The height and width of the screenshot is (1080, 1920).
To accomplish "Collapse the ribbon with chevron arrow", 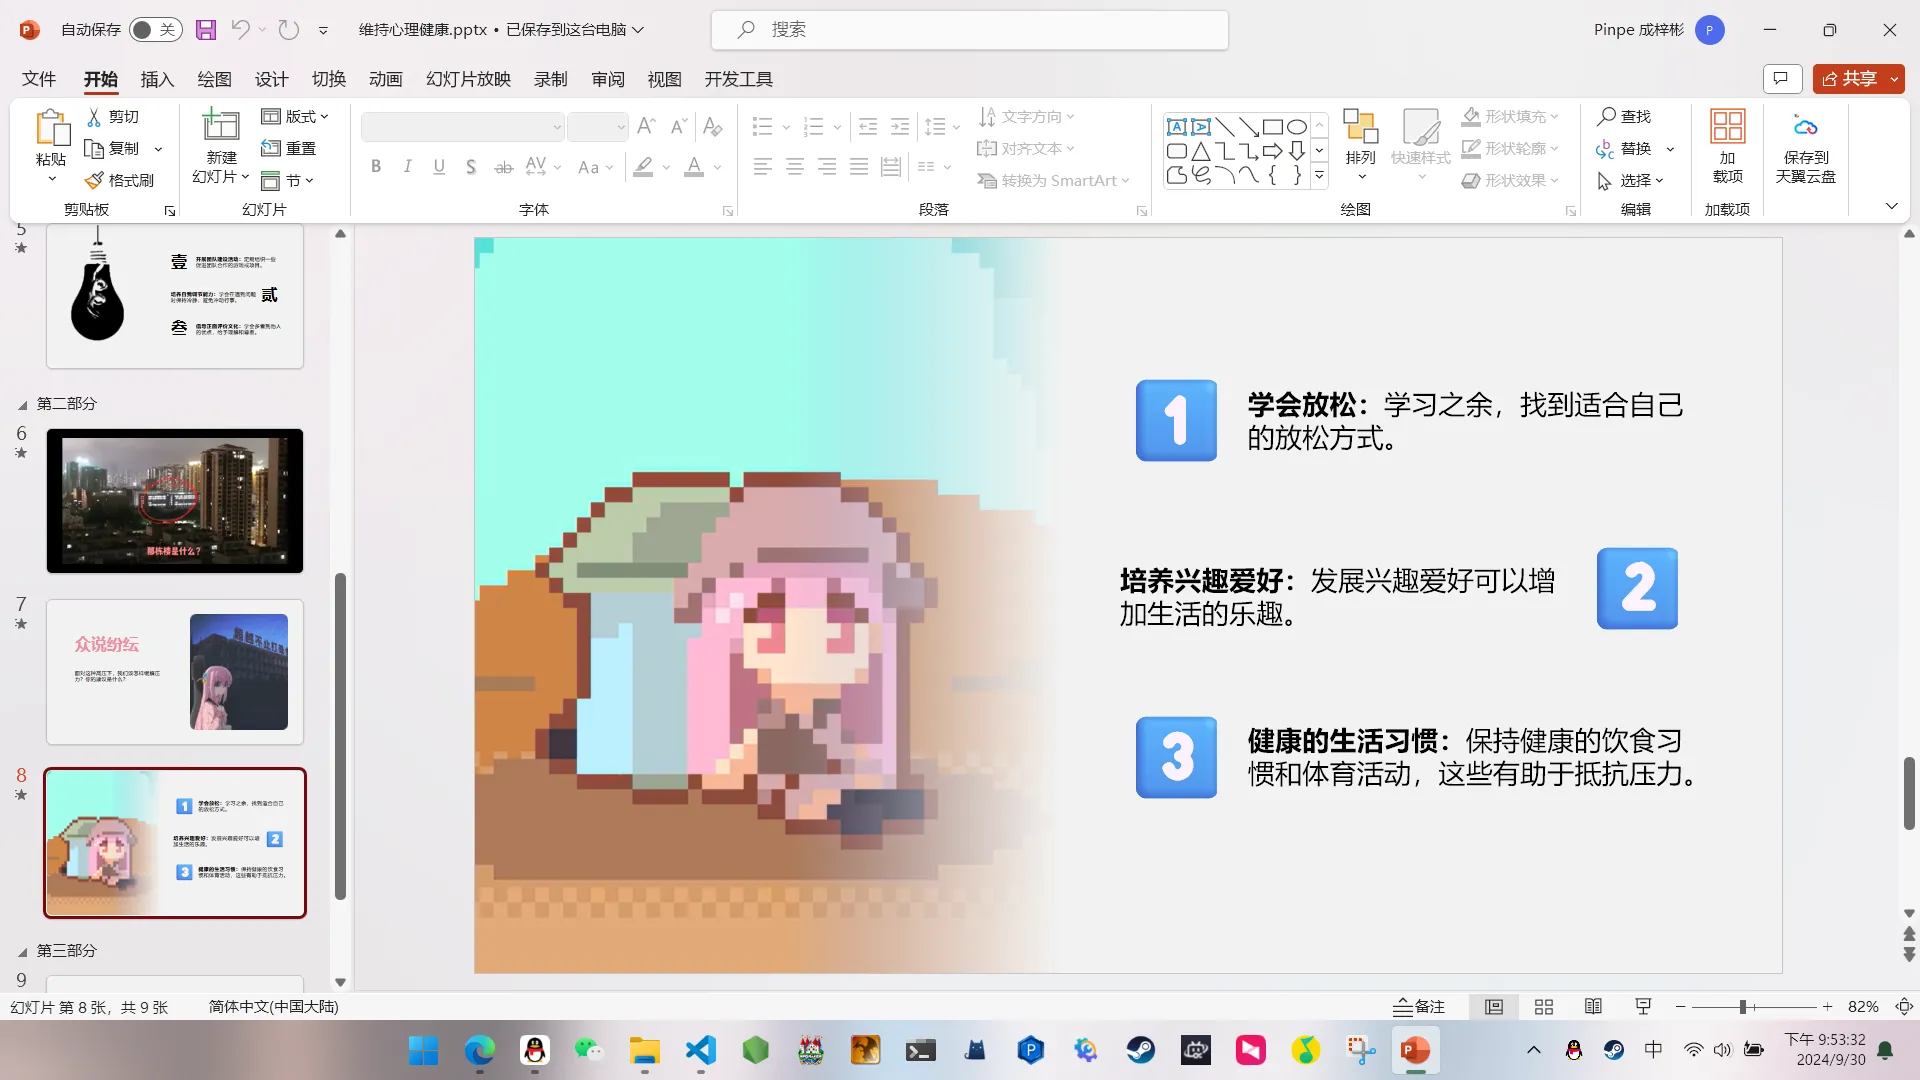I will (1891, 206).
